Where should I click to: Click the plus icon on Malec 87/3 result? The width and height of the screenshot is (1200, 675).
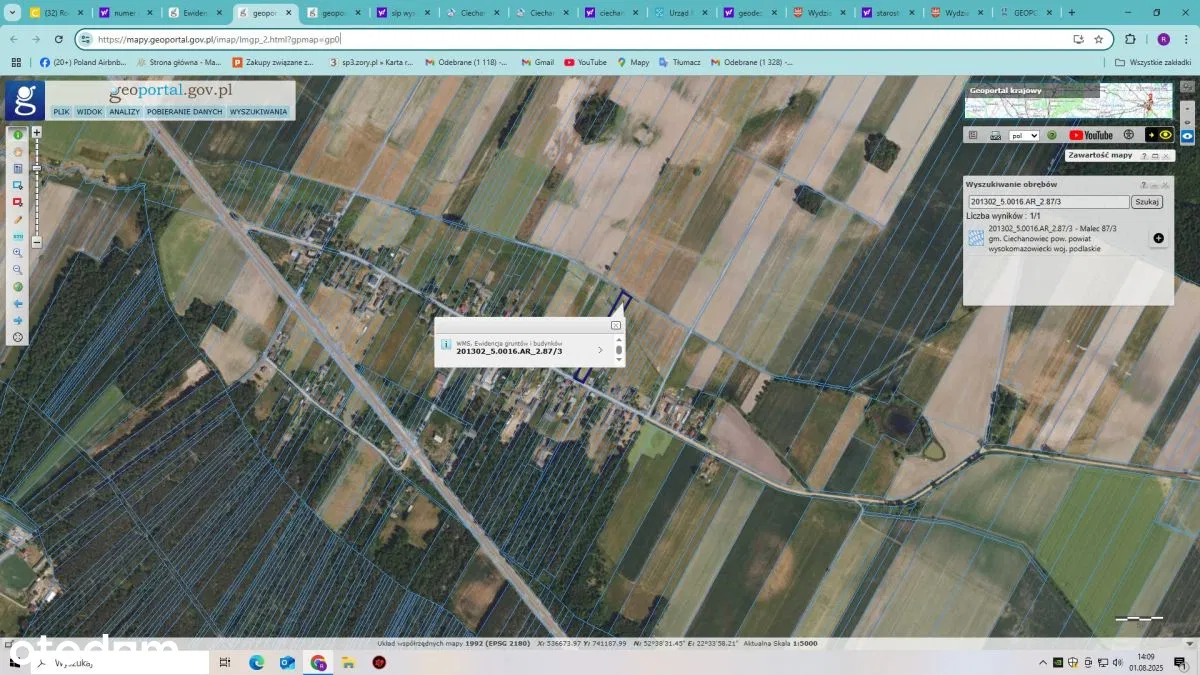point(1158,238)
